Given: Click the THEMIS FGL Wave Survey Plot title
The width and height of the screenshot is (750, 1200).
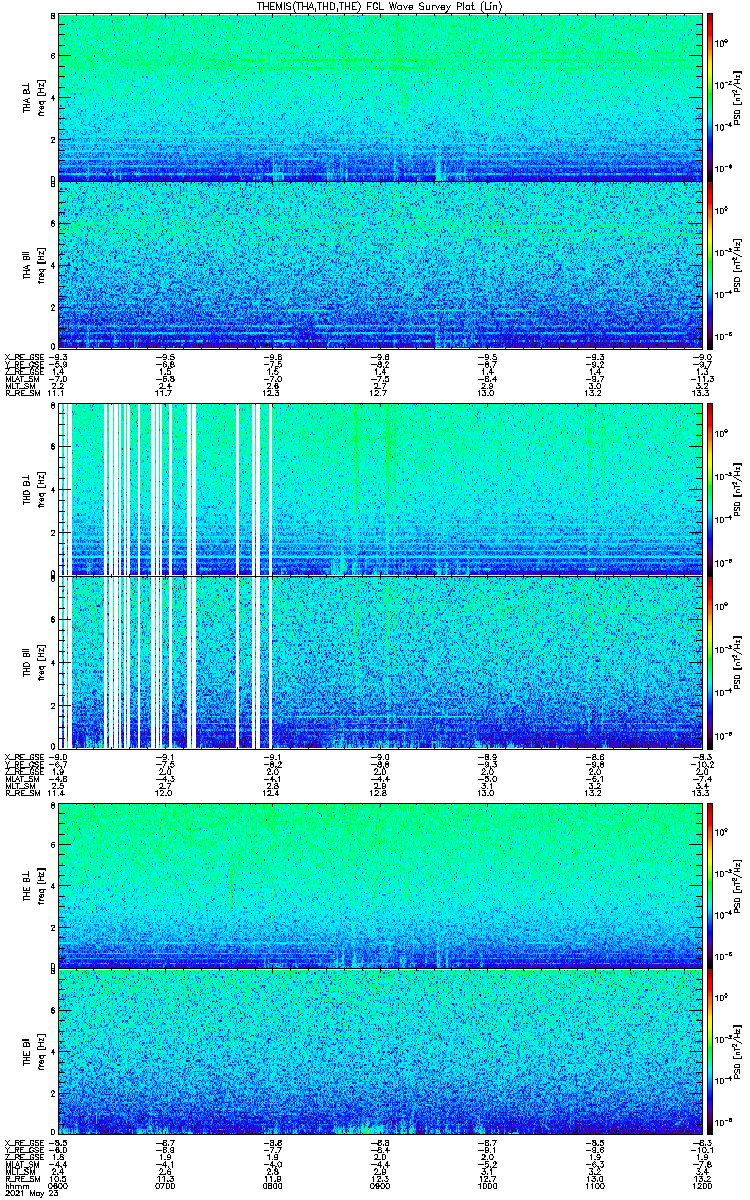Looking at the screenshot, I should pyautogui.click(x=380, y=6).
